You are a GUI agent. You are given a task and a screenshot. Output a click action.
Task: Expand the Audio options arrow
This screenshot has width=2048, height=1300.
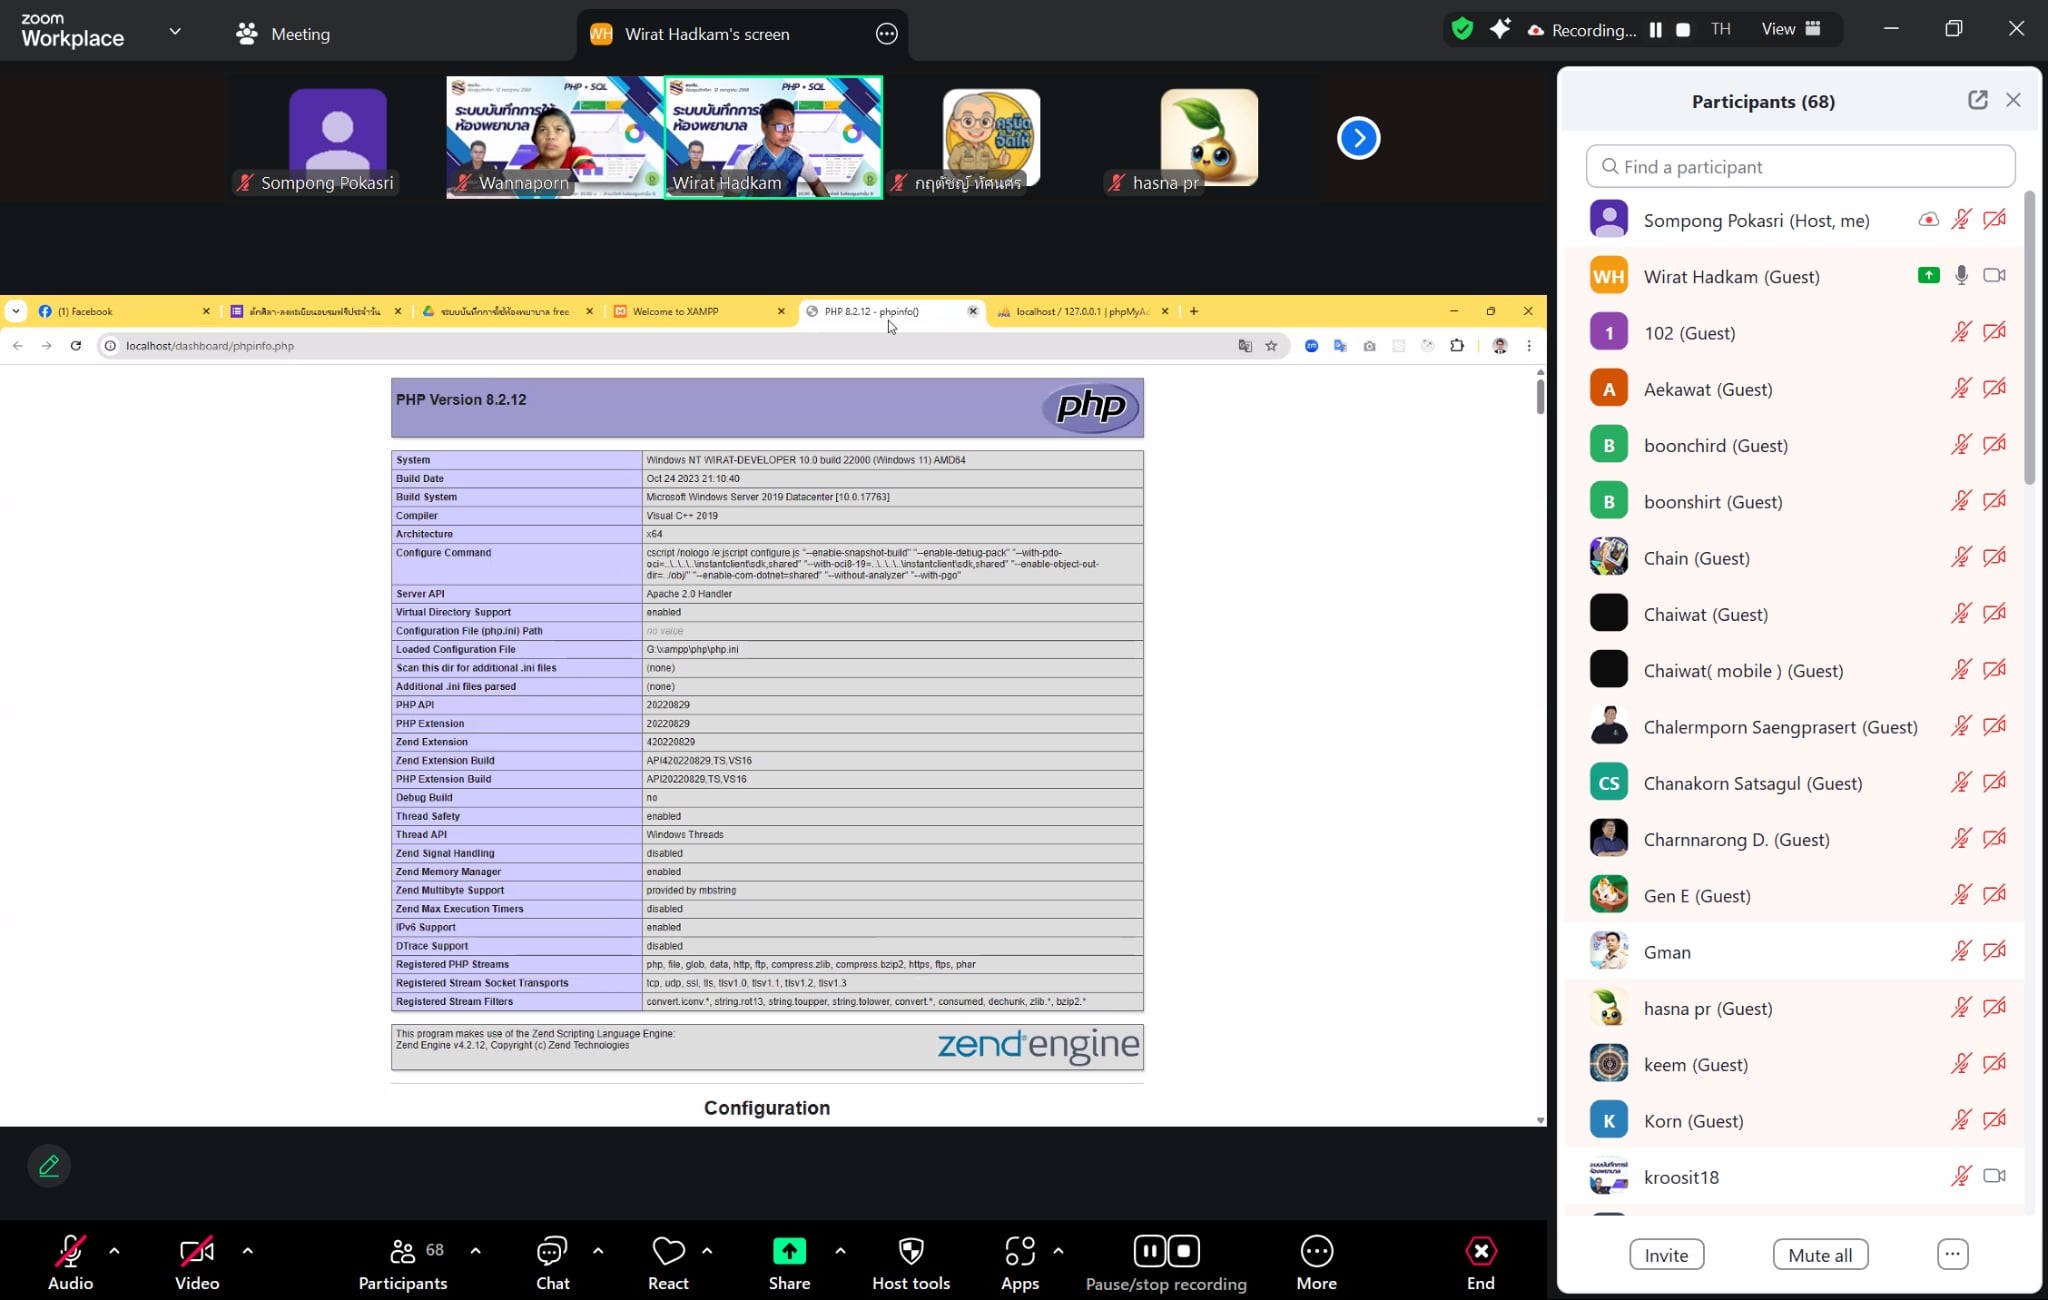click(x=114, y=1251)
